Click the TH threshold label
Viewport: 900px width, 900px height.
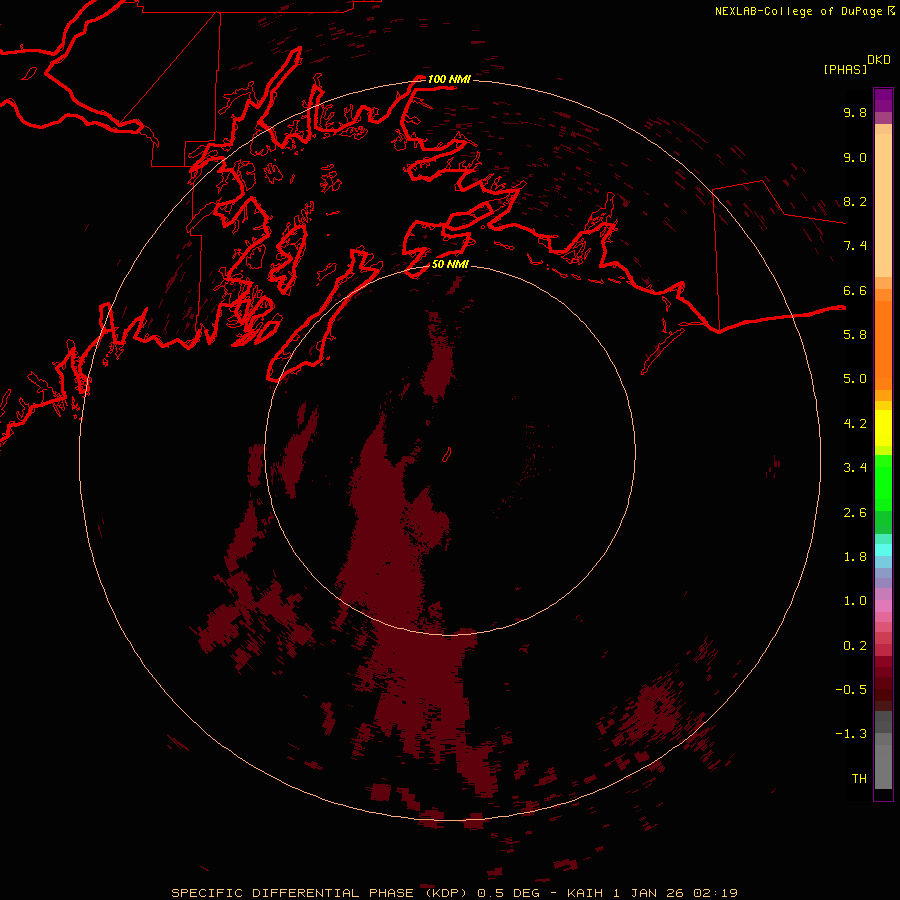click(859, 779)
